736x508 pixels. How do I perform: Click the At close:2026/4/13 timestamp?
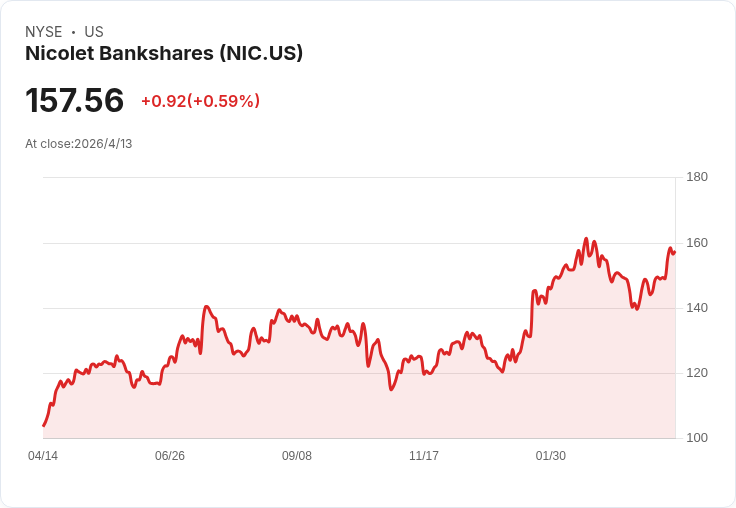(79, 144)
